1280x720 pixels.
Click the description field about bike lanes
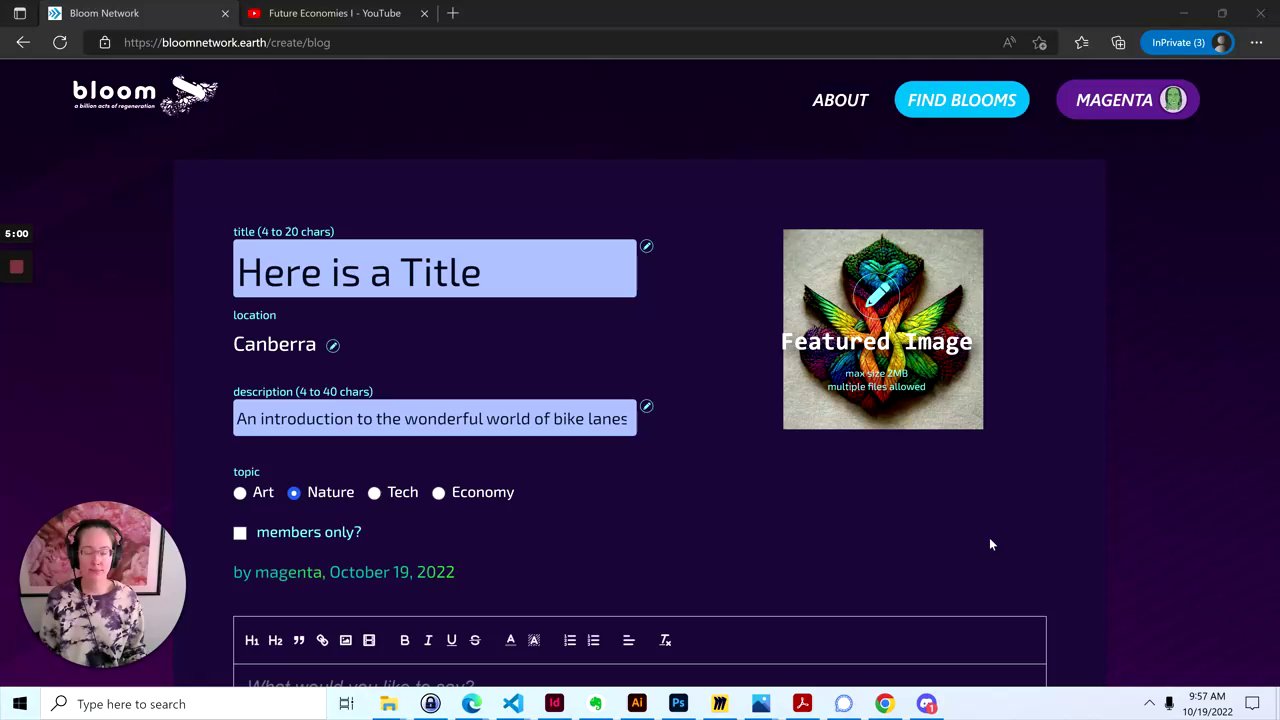point(435,418)
